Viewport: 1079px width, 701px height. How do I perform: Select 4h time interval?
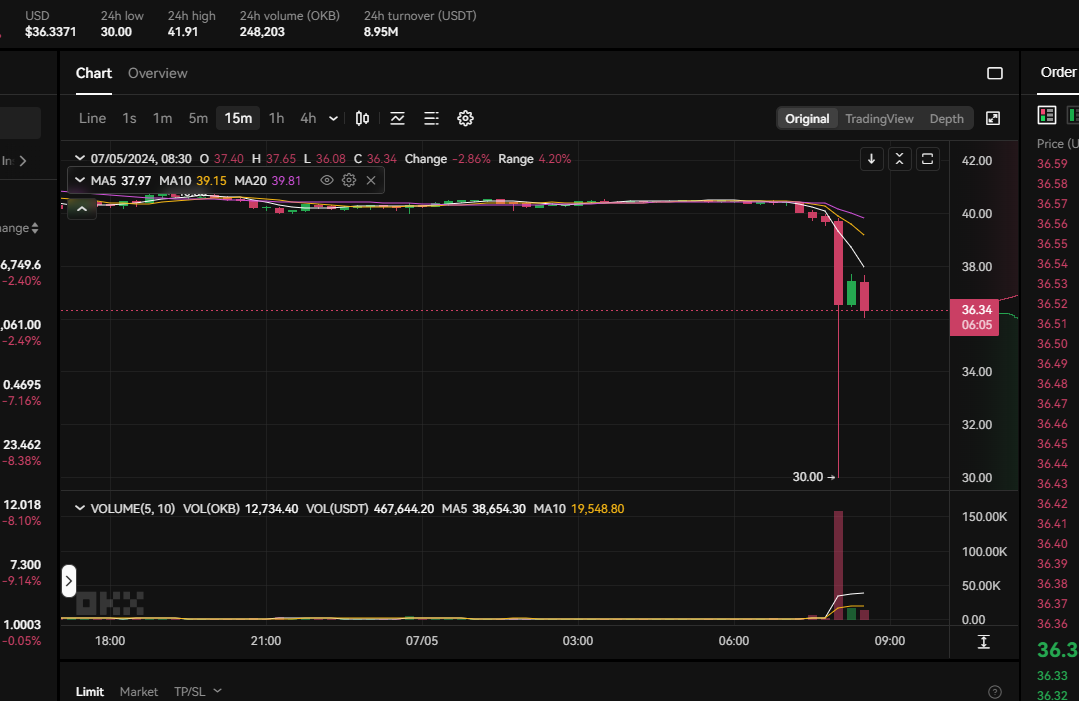308,118
